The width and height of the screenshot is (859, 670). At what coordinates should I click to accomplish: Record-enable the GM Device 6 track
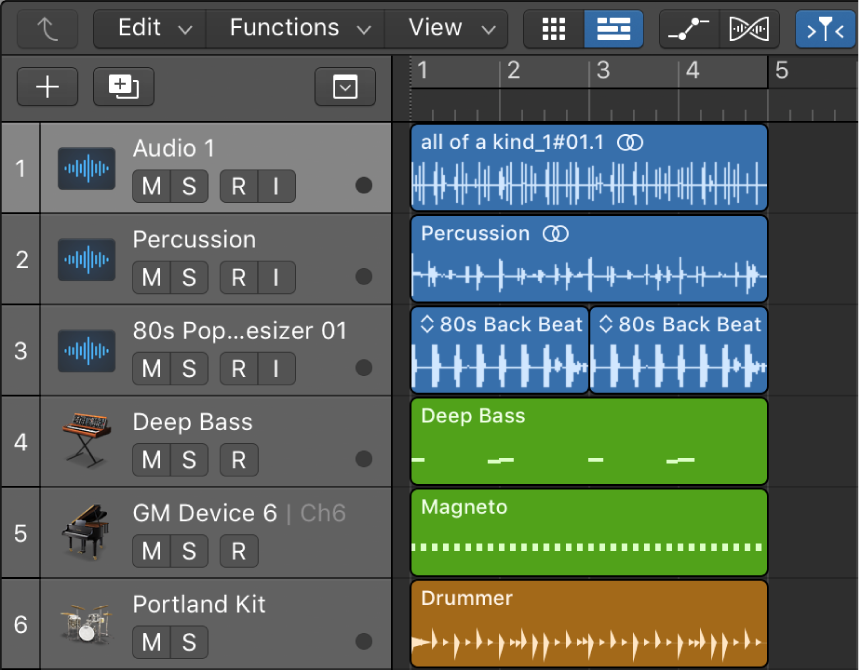click(239, 551)
